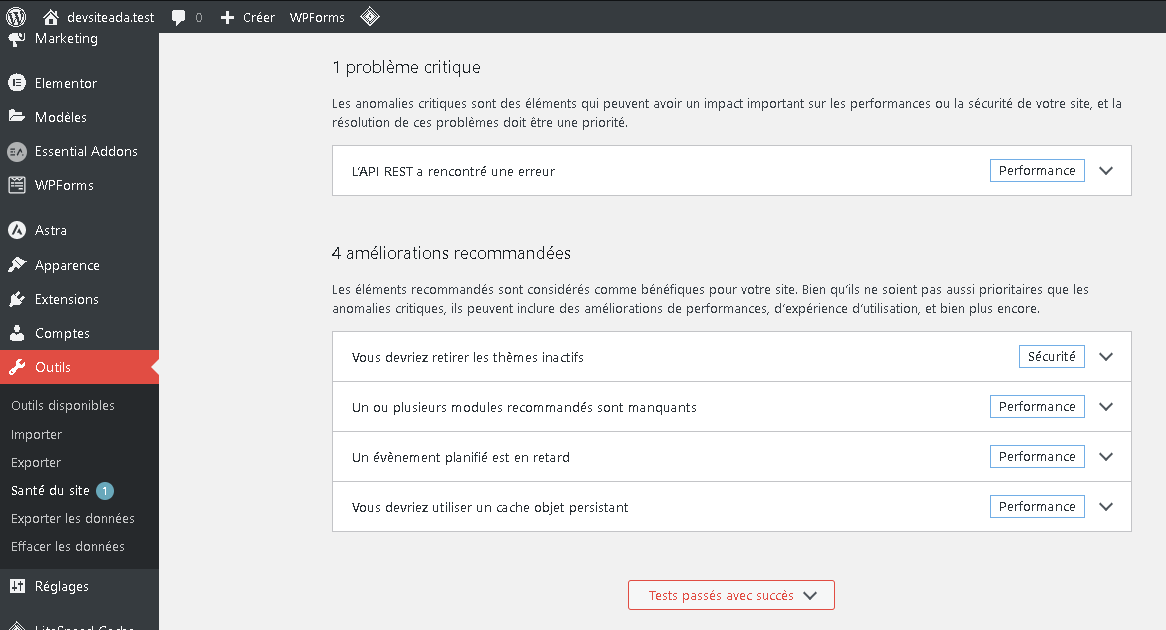Open the Importer tools link
1166x630 pixels.
(37, 434)
